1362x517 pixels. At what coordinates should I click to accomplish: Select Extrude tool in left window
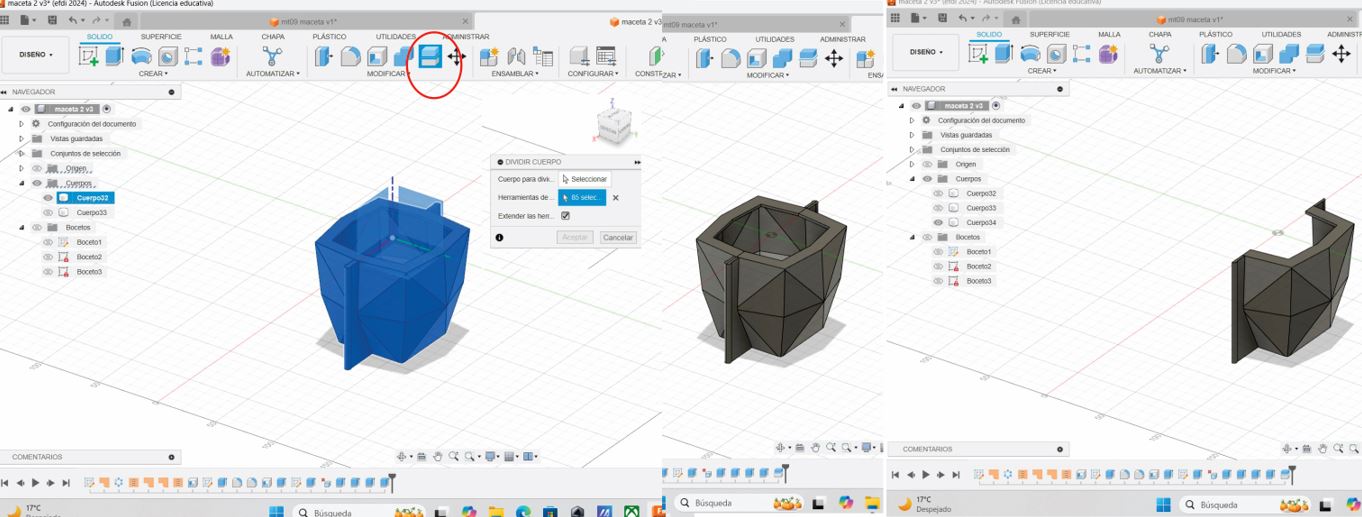point(115,57)
